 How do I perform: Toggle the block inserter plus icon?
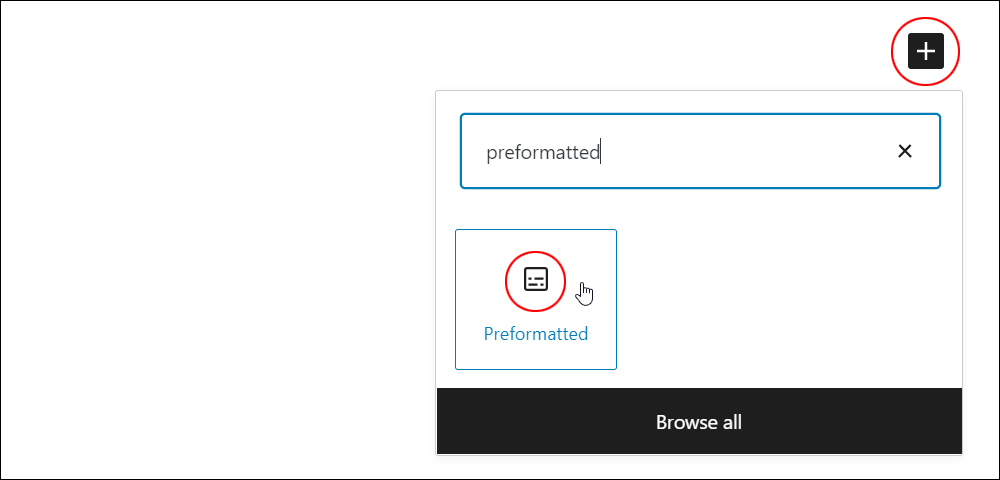point(925,51)
